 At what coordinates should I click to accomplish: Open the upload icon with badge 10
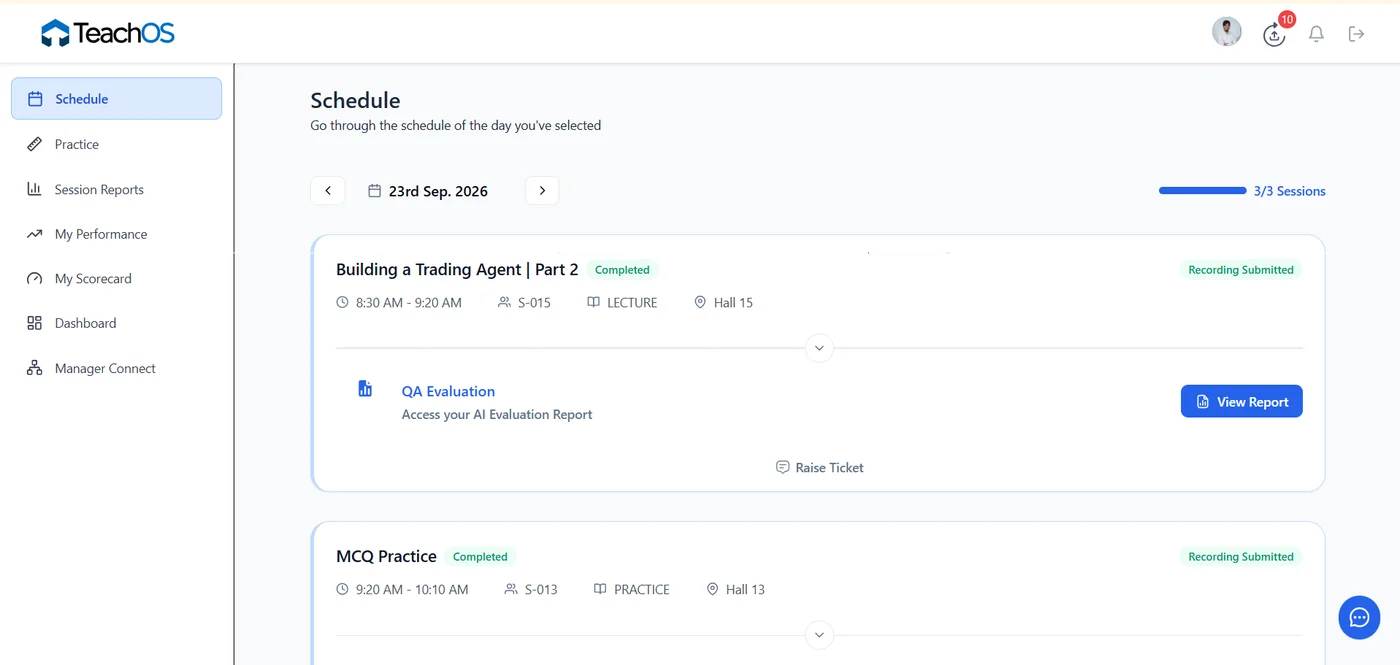pyautogui.click(x=1274, y=34)
